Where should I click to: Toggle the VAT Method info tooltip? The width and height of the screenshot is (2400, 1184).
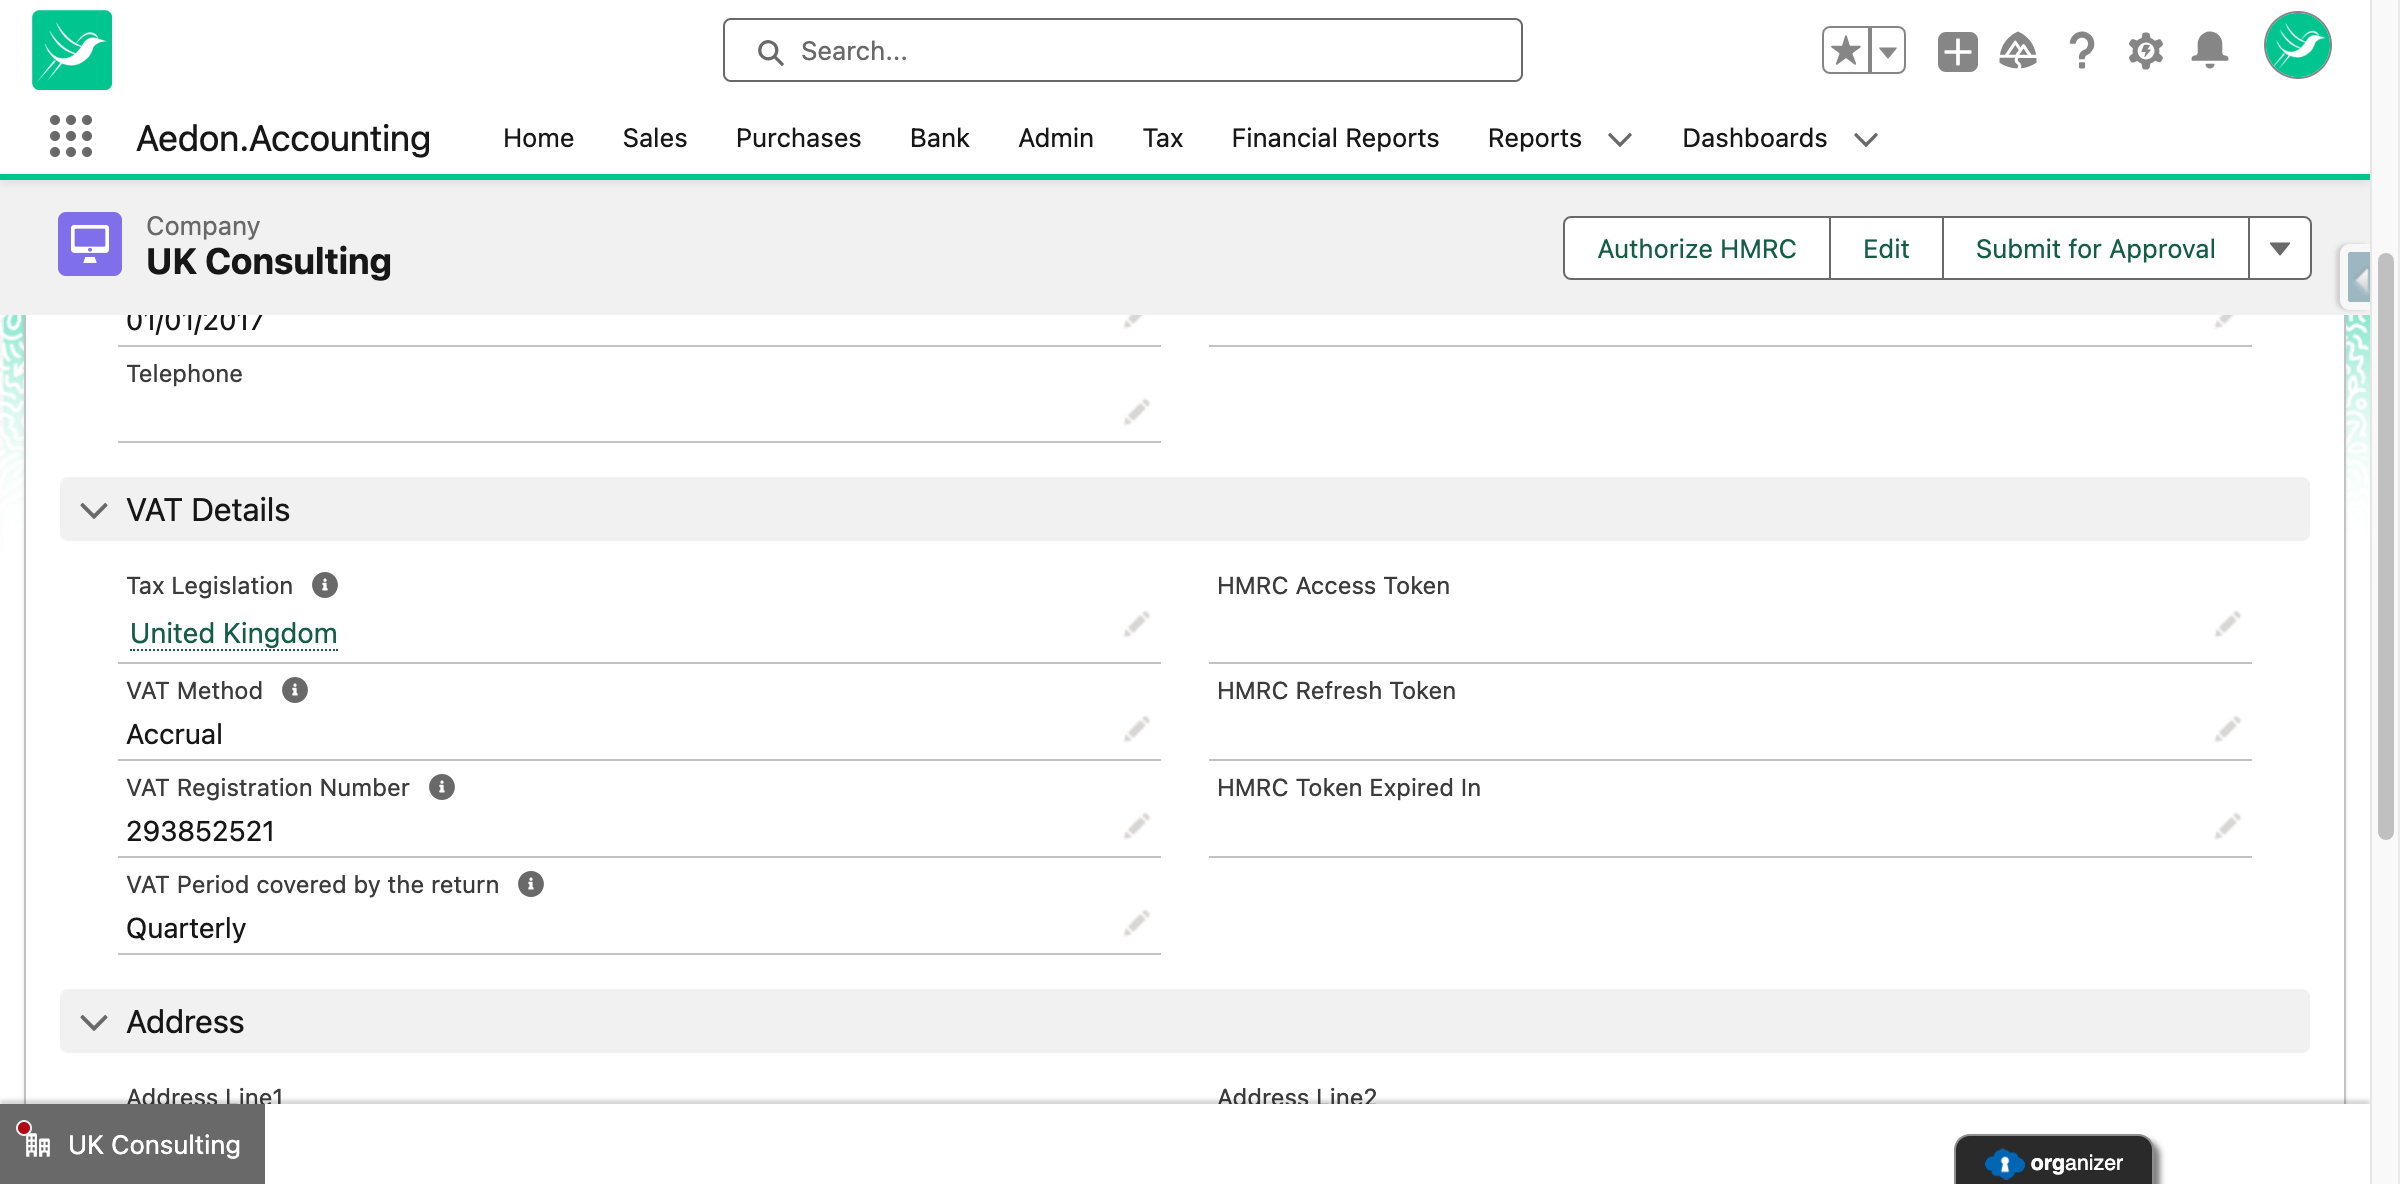click(x=295, y=690)
